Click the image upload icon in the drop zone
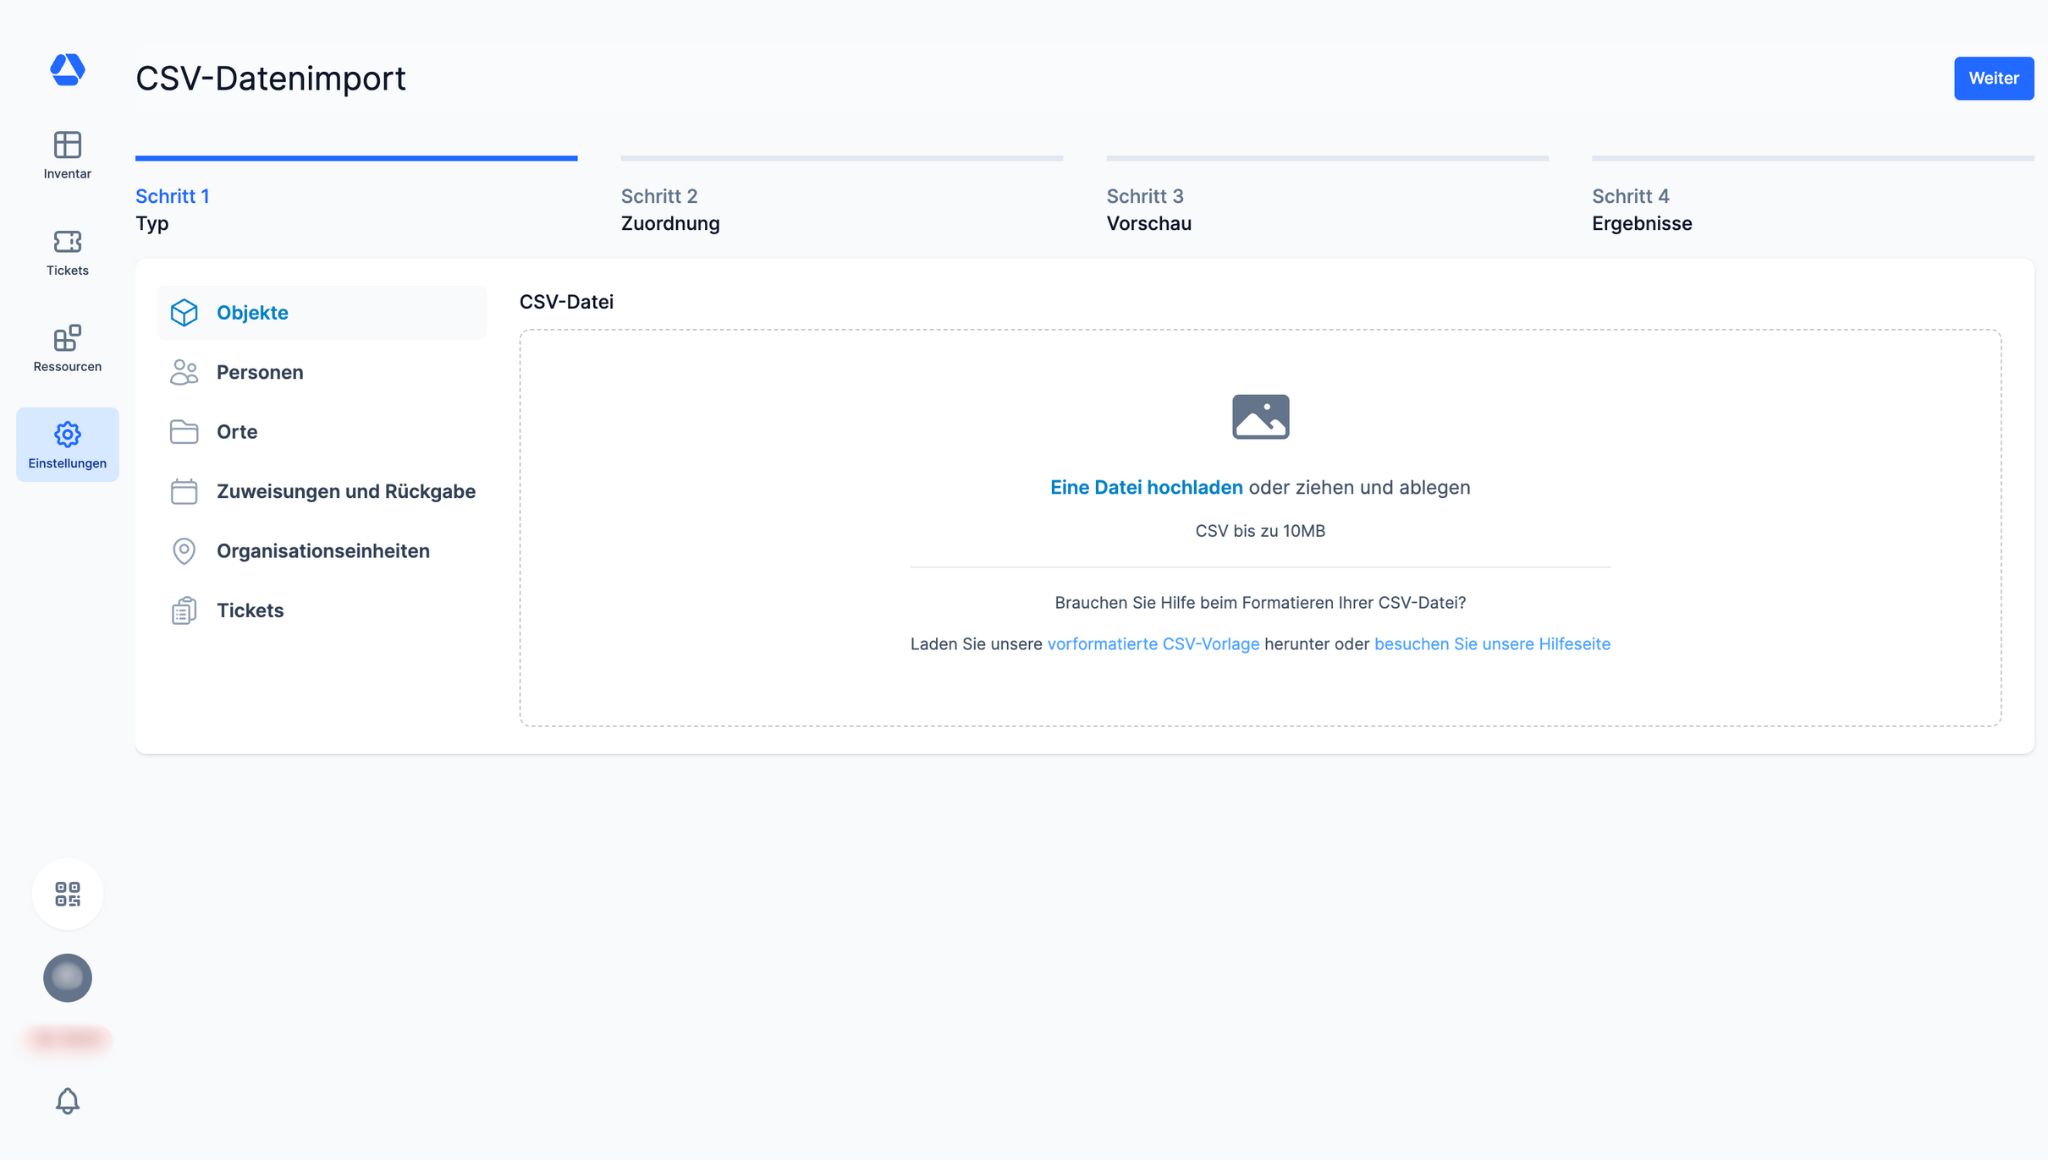Image resolution: width=2048 pixels, height=1162 pixels. tap(1260, 417)
